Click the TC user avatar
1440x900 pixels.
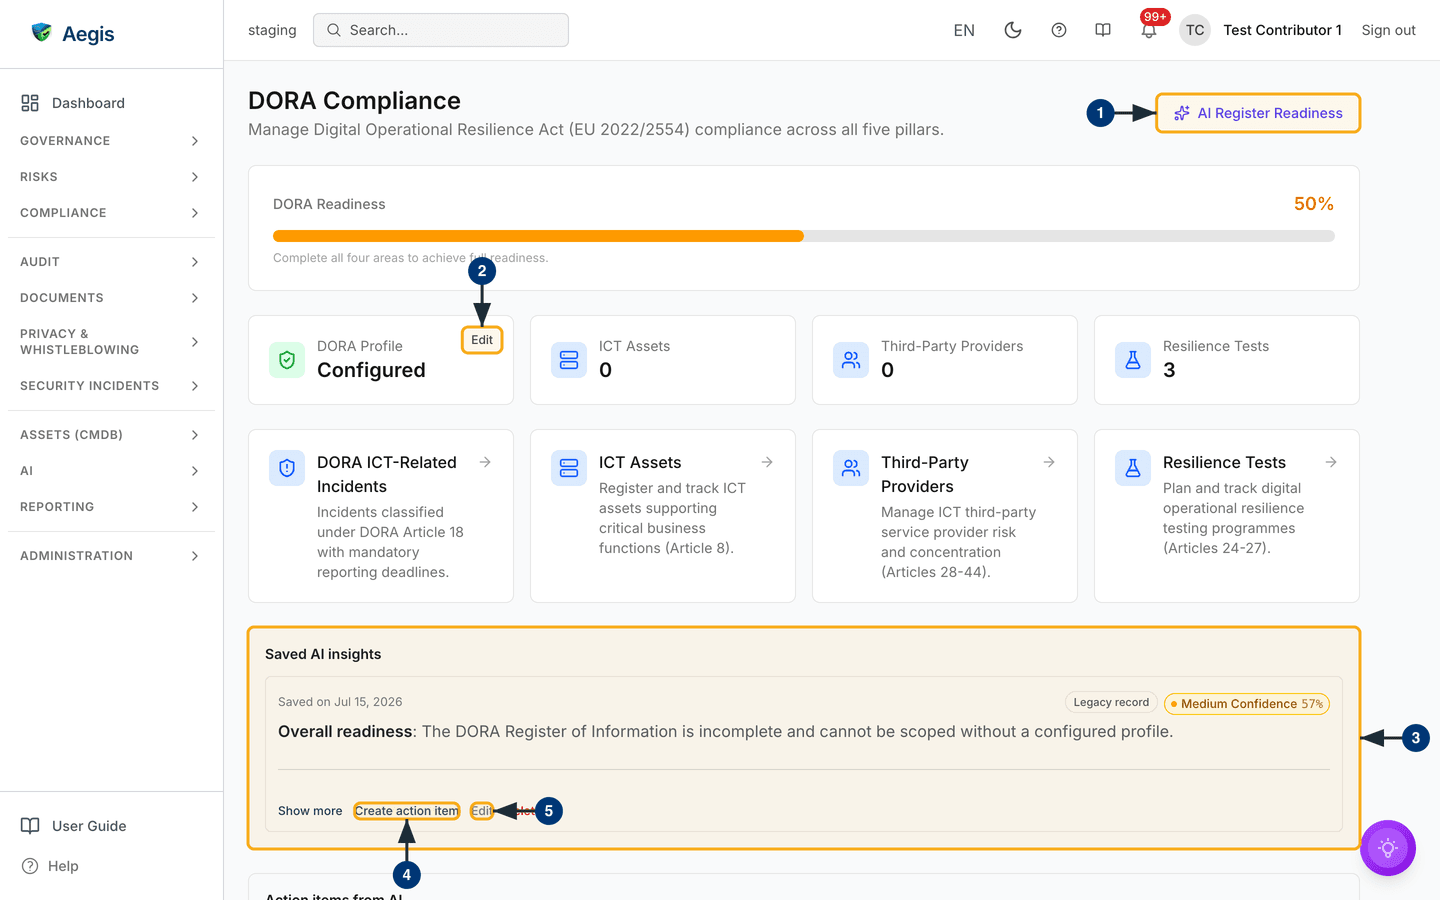[1195, 30]
